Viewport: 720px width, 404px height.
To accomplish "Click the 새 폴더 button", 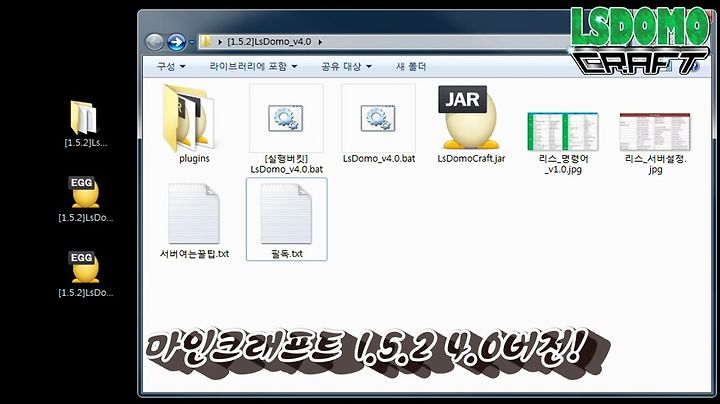I will pos(411,67).
